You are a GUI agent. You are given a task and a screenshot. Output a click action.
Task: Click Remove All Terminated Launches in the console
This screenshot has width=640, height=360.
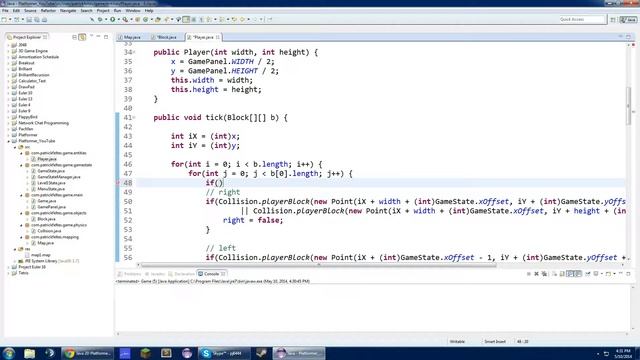544,274
